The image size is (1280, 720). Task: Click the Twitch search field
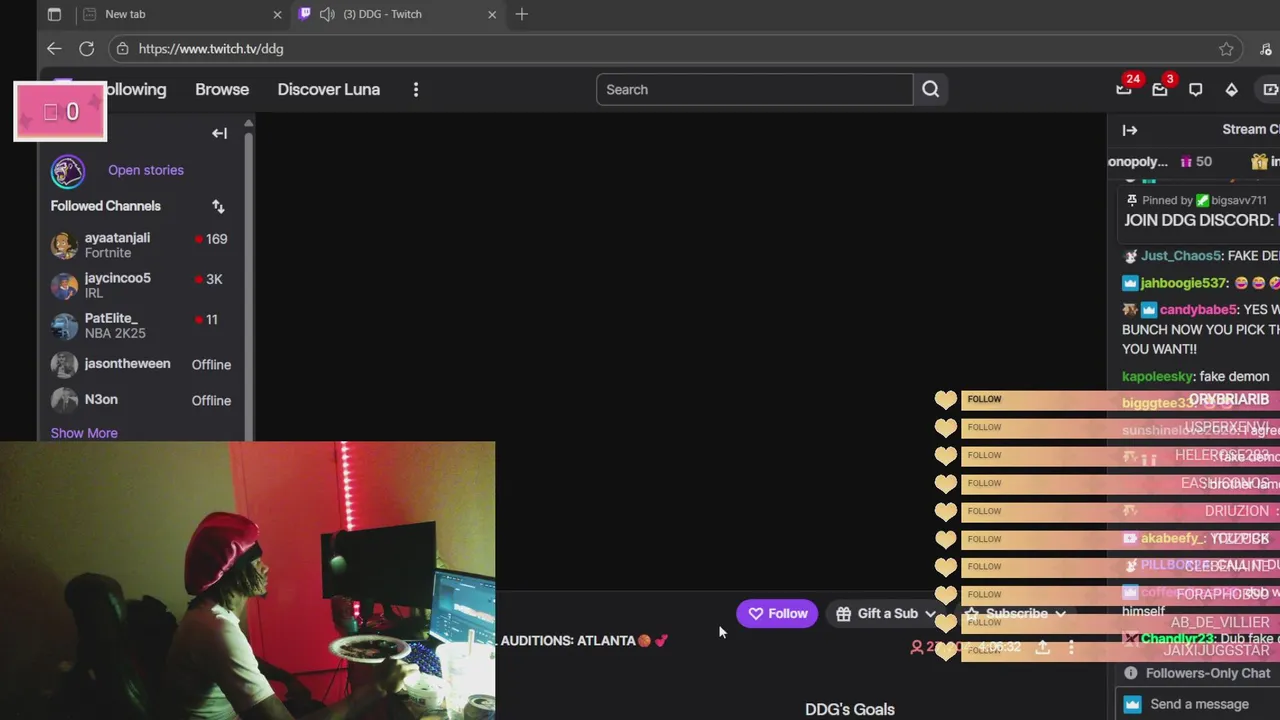[755, 89]
